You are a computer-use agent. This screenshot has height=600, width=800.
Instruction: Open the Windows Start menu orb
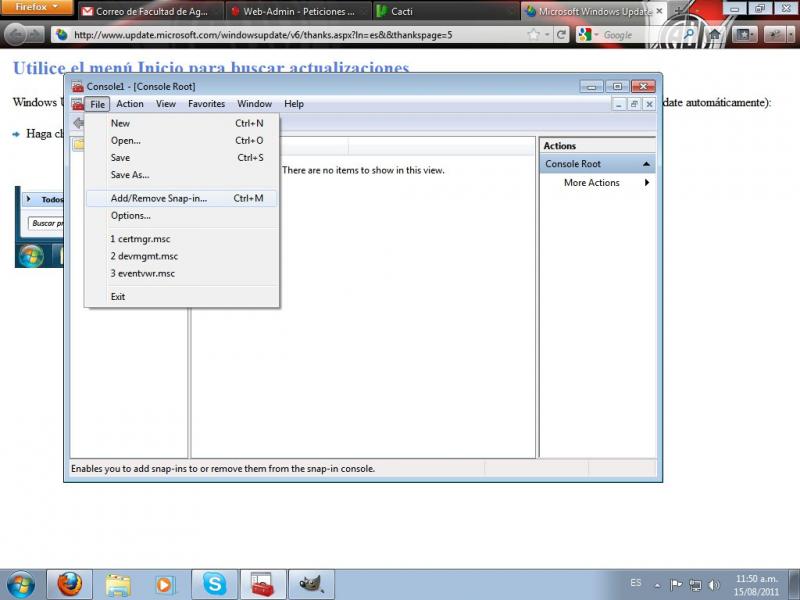pos(21,585)
